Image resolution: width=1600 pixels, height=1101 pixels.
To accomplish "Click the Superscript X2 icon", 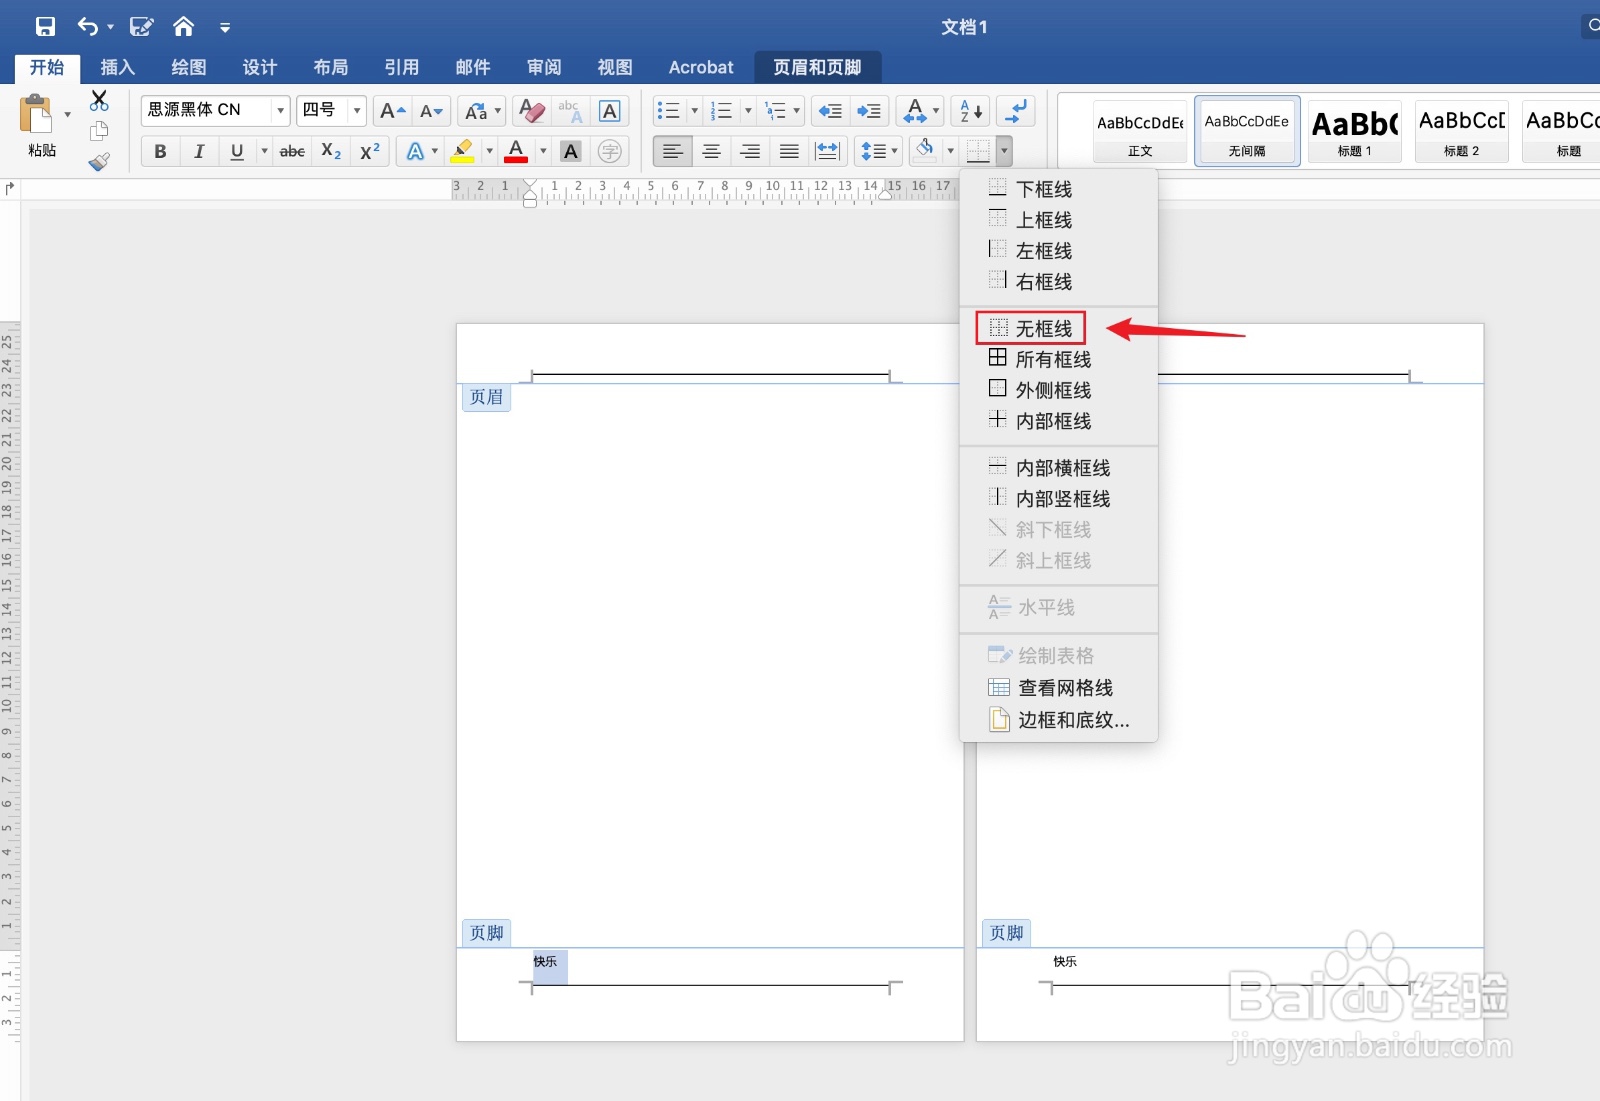I will click(370, 151).
